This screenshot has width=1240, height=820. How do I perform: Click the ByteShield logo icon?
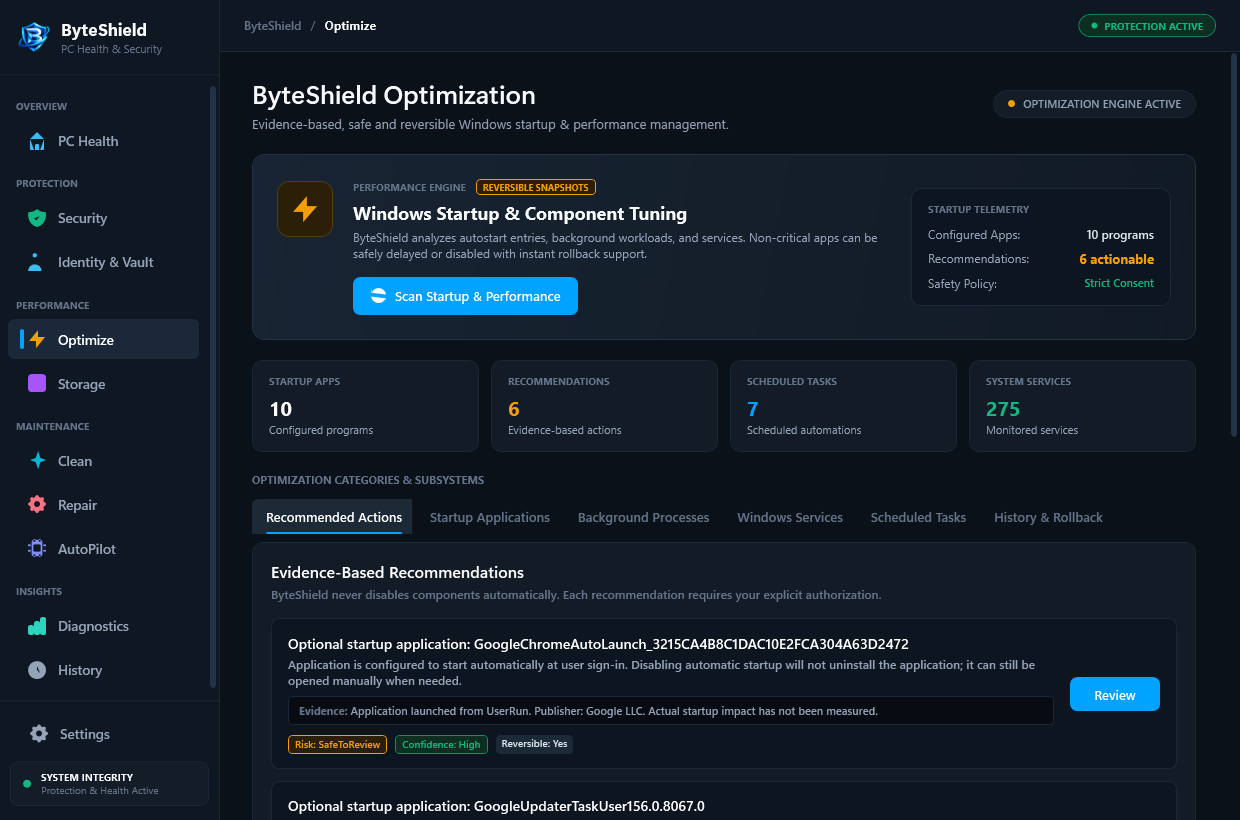34,37
